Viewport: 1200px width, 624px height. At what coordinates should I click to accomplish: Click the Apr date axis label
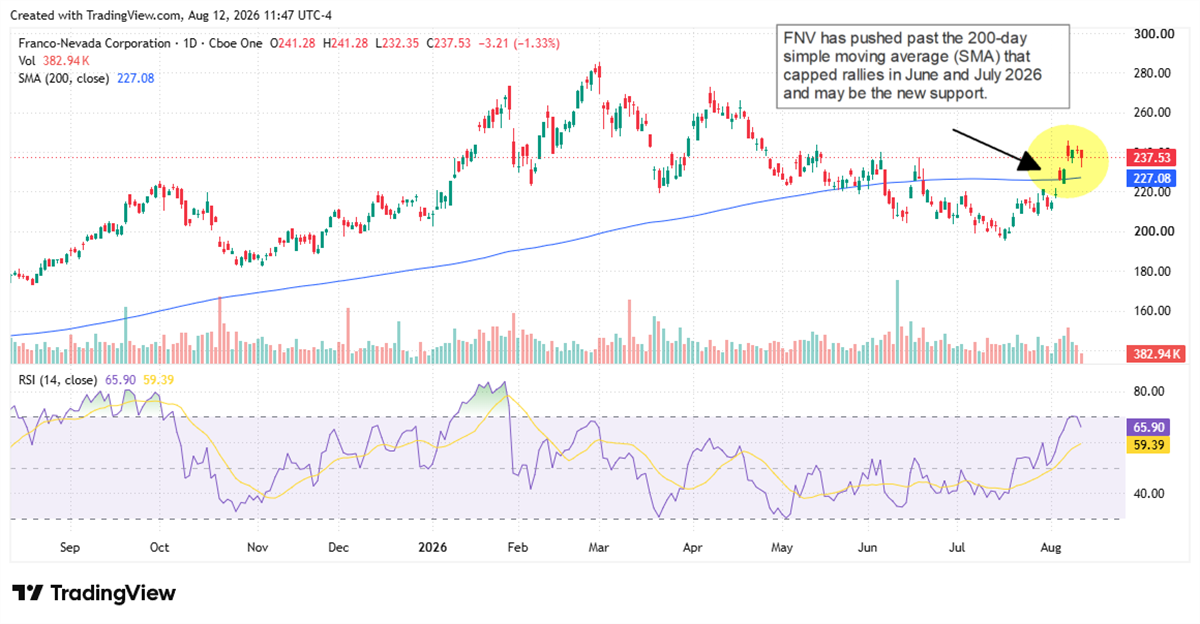tap(692, 548)
